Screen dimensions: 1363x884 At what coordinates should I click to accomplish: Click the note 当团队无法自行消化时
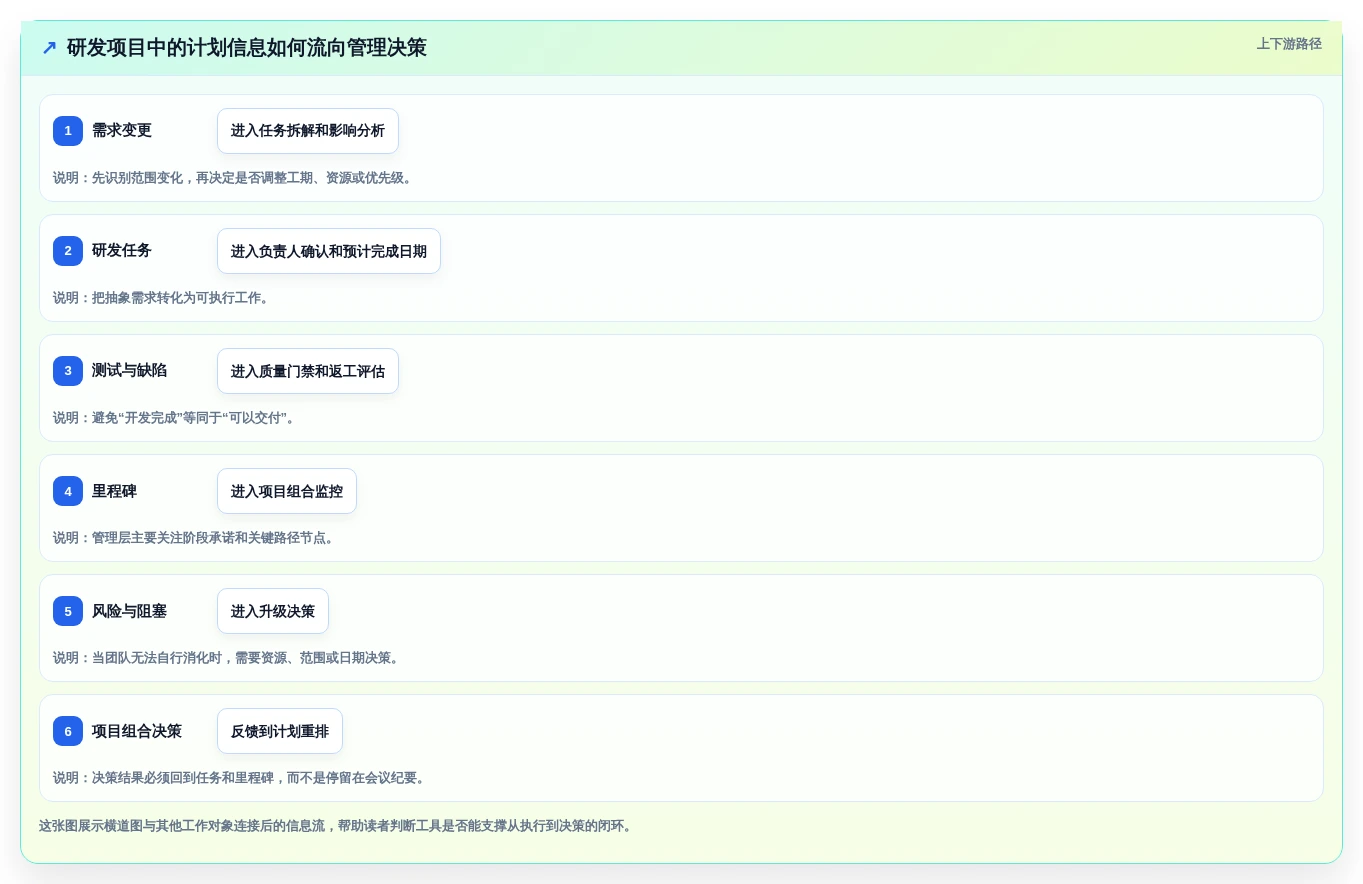(x=226, y=658)
